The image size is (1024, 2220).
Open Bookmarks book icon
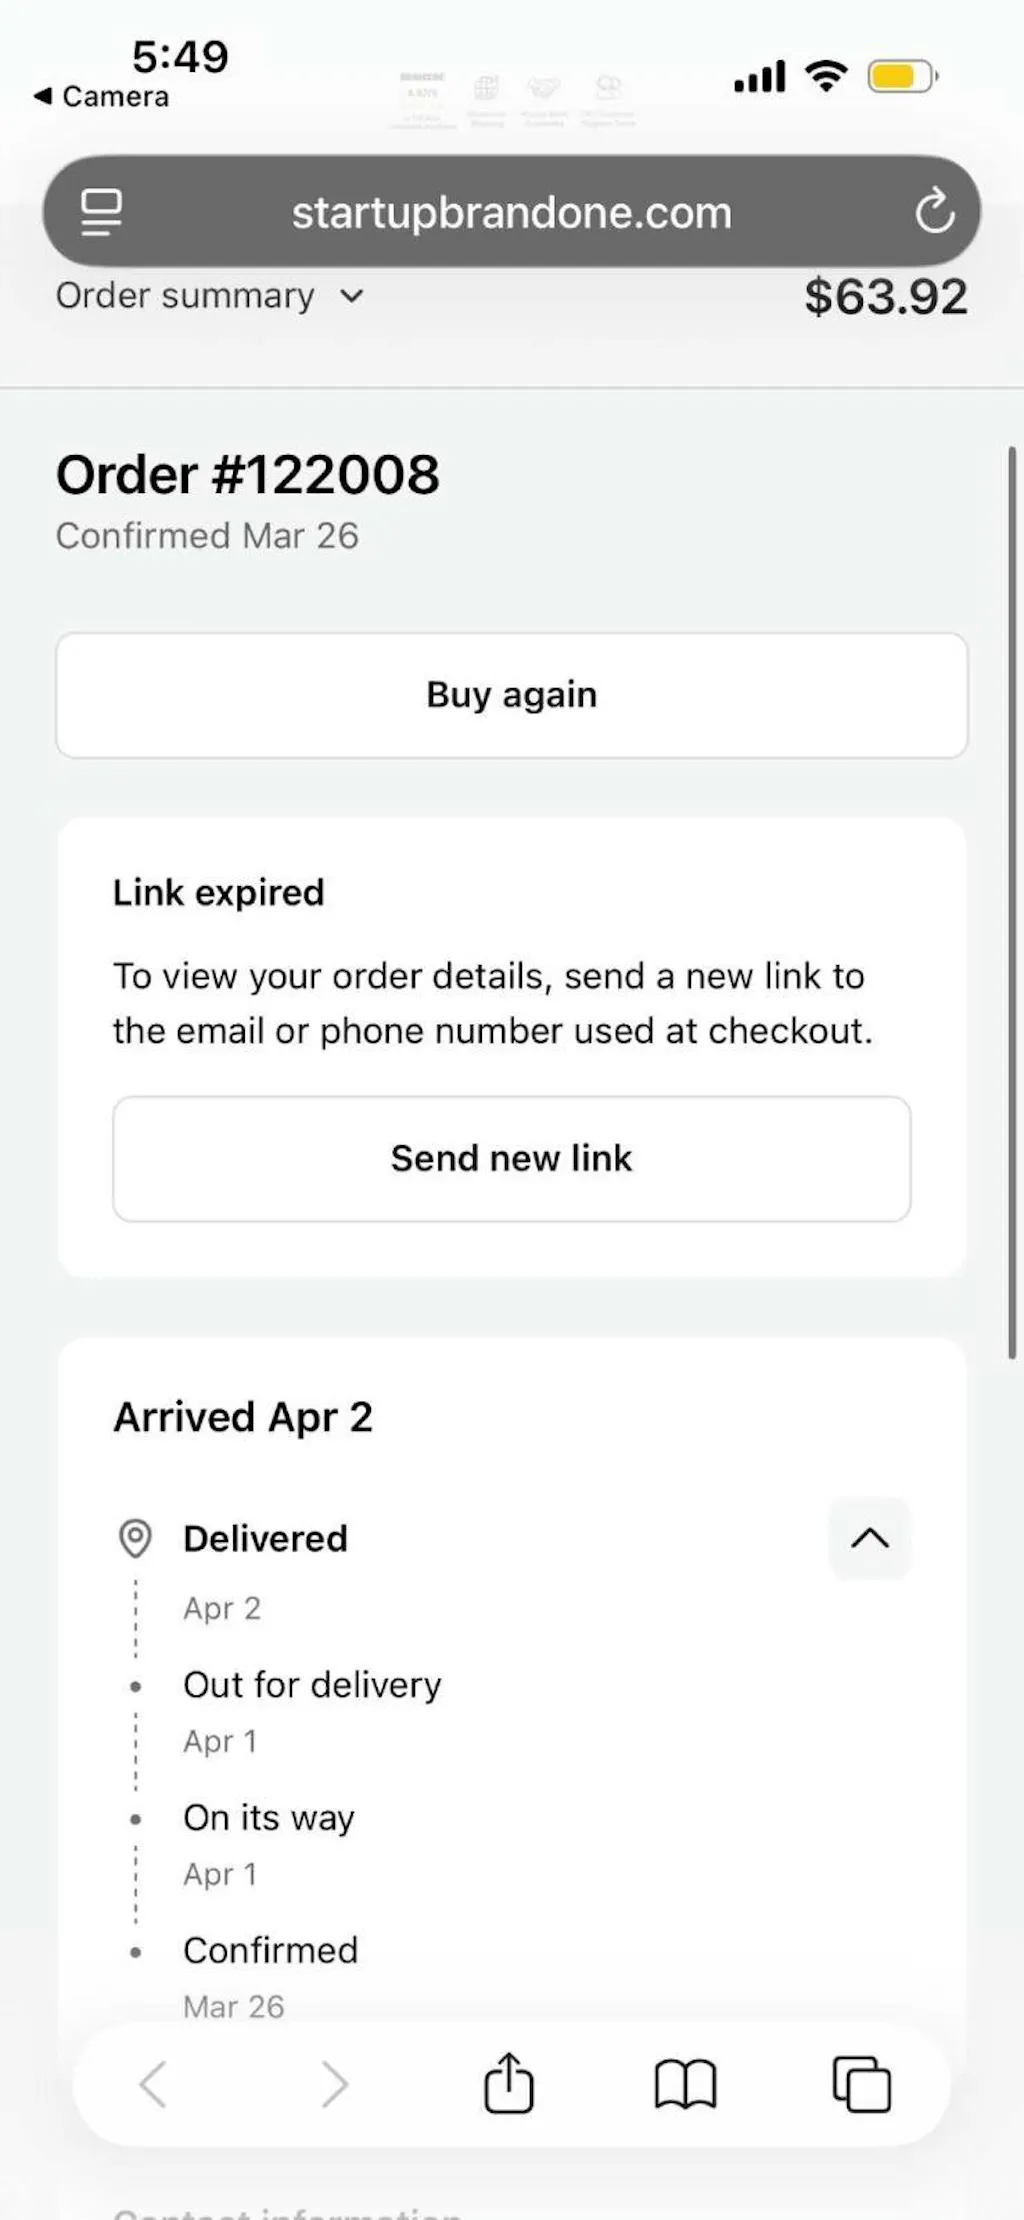click(x=685, y=2085)
